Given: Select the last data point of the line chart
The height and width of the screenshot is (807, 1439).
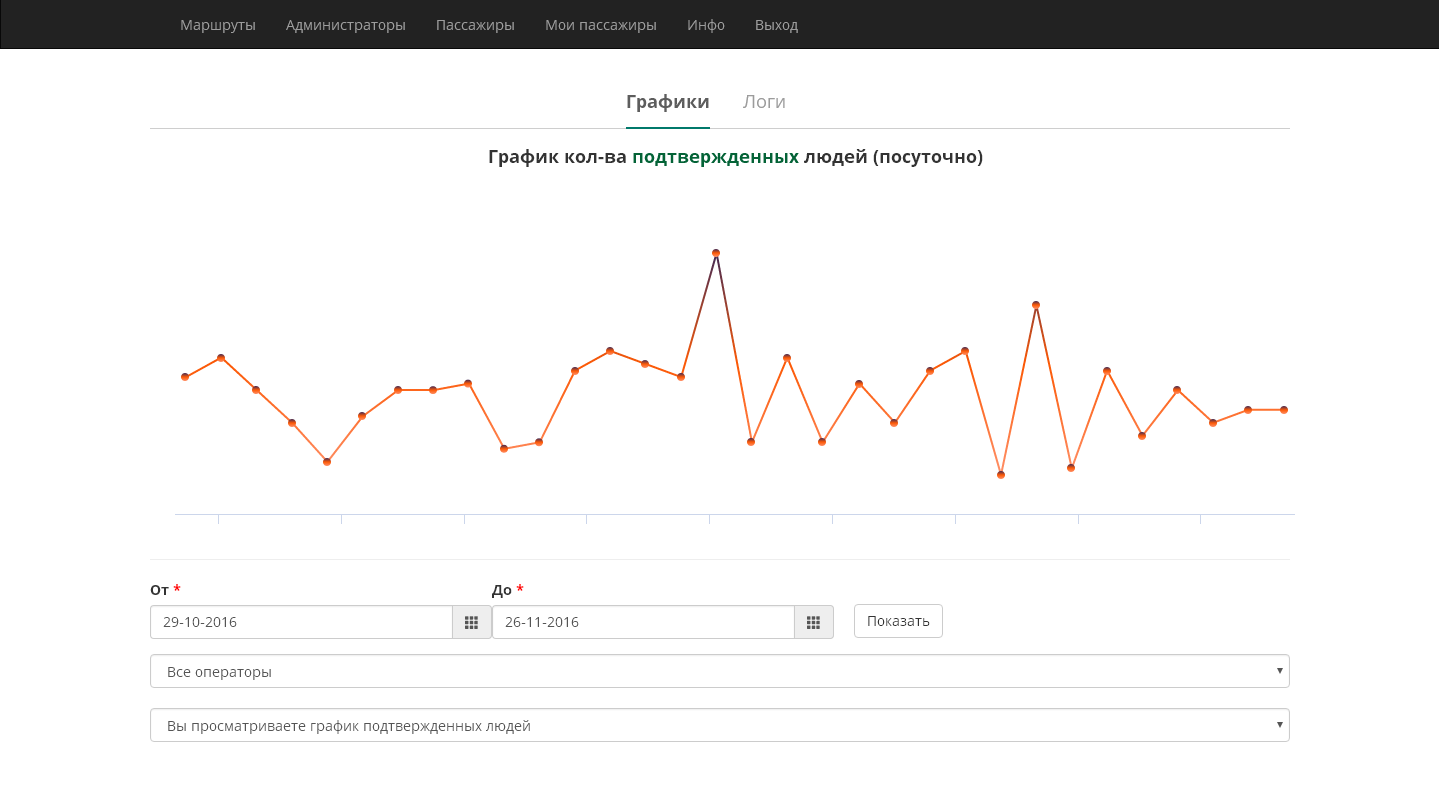Looking at the screenshot, I should pos(1284,410).
